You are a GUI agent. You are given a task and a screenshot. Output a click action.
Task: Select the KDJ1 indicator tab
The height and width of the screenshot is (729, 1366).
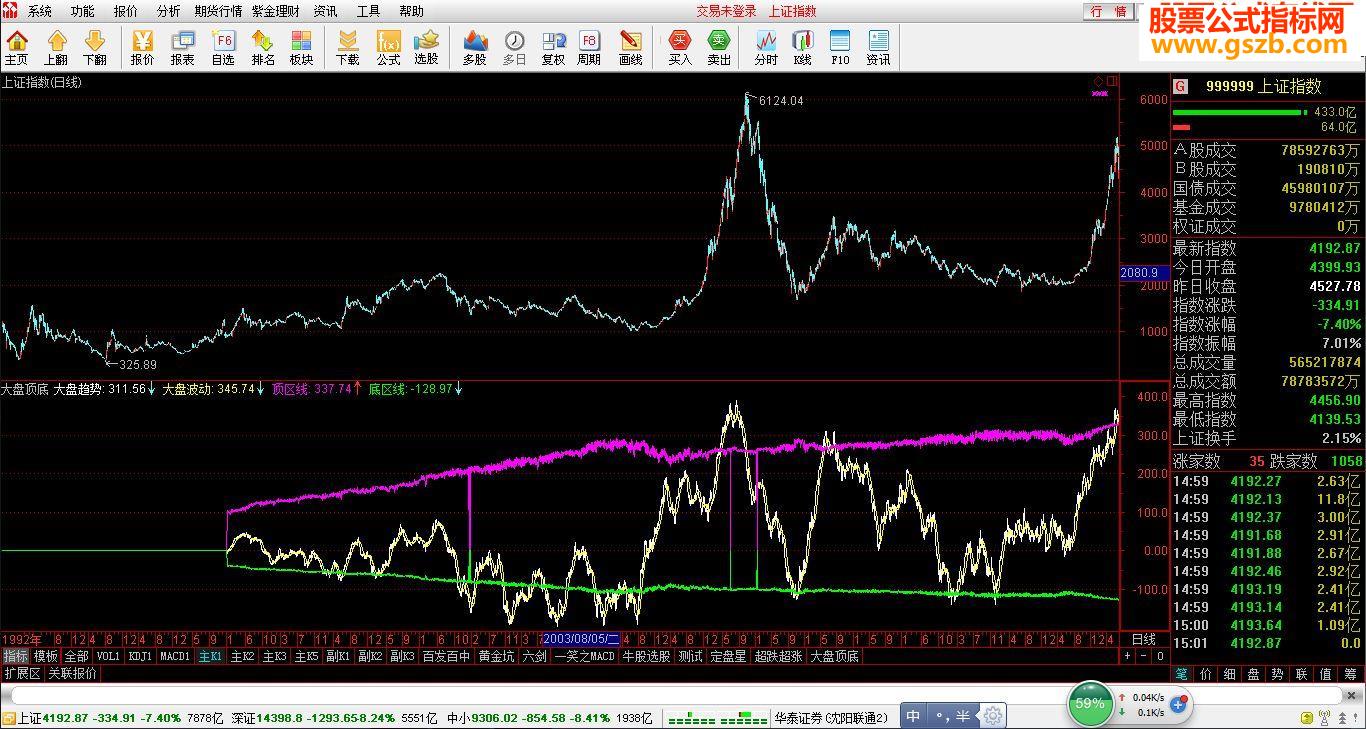coord(141,657)
